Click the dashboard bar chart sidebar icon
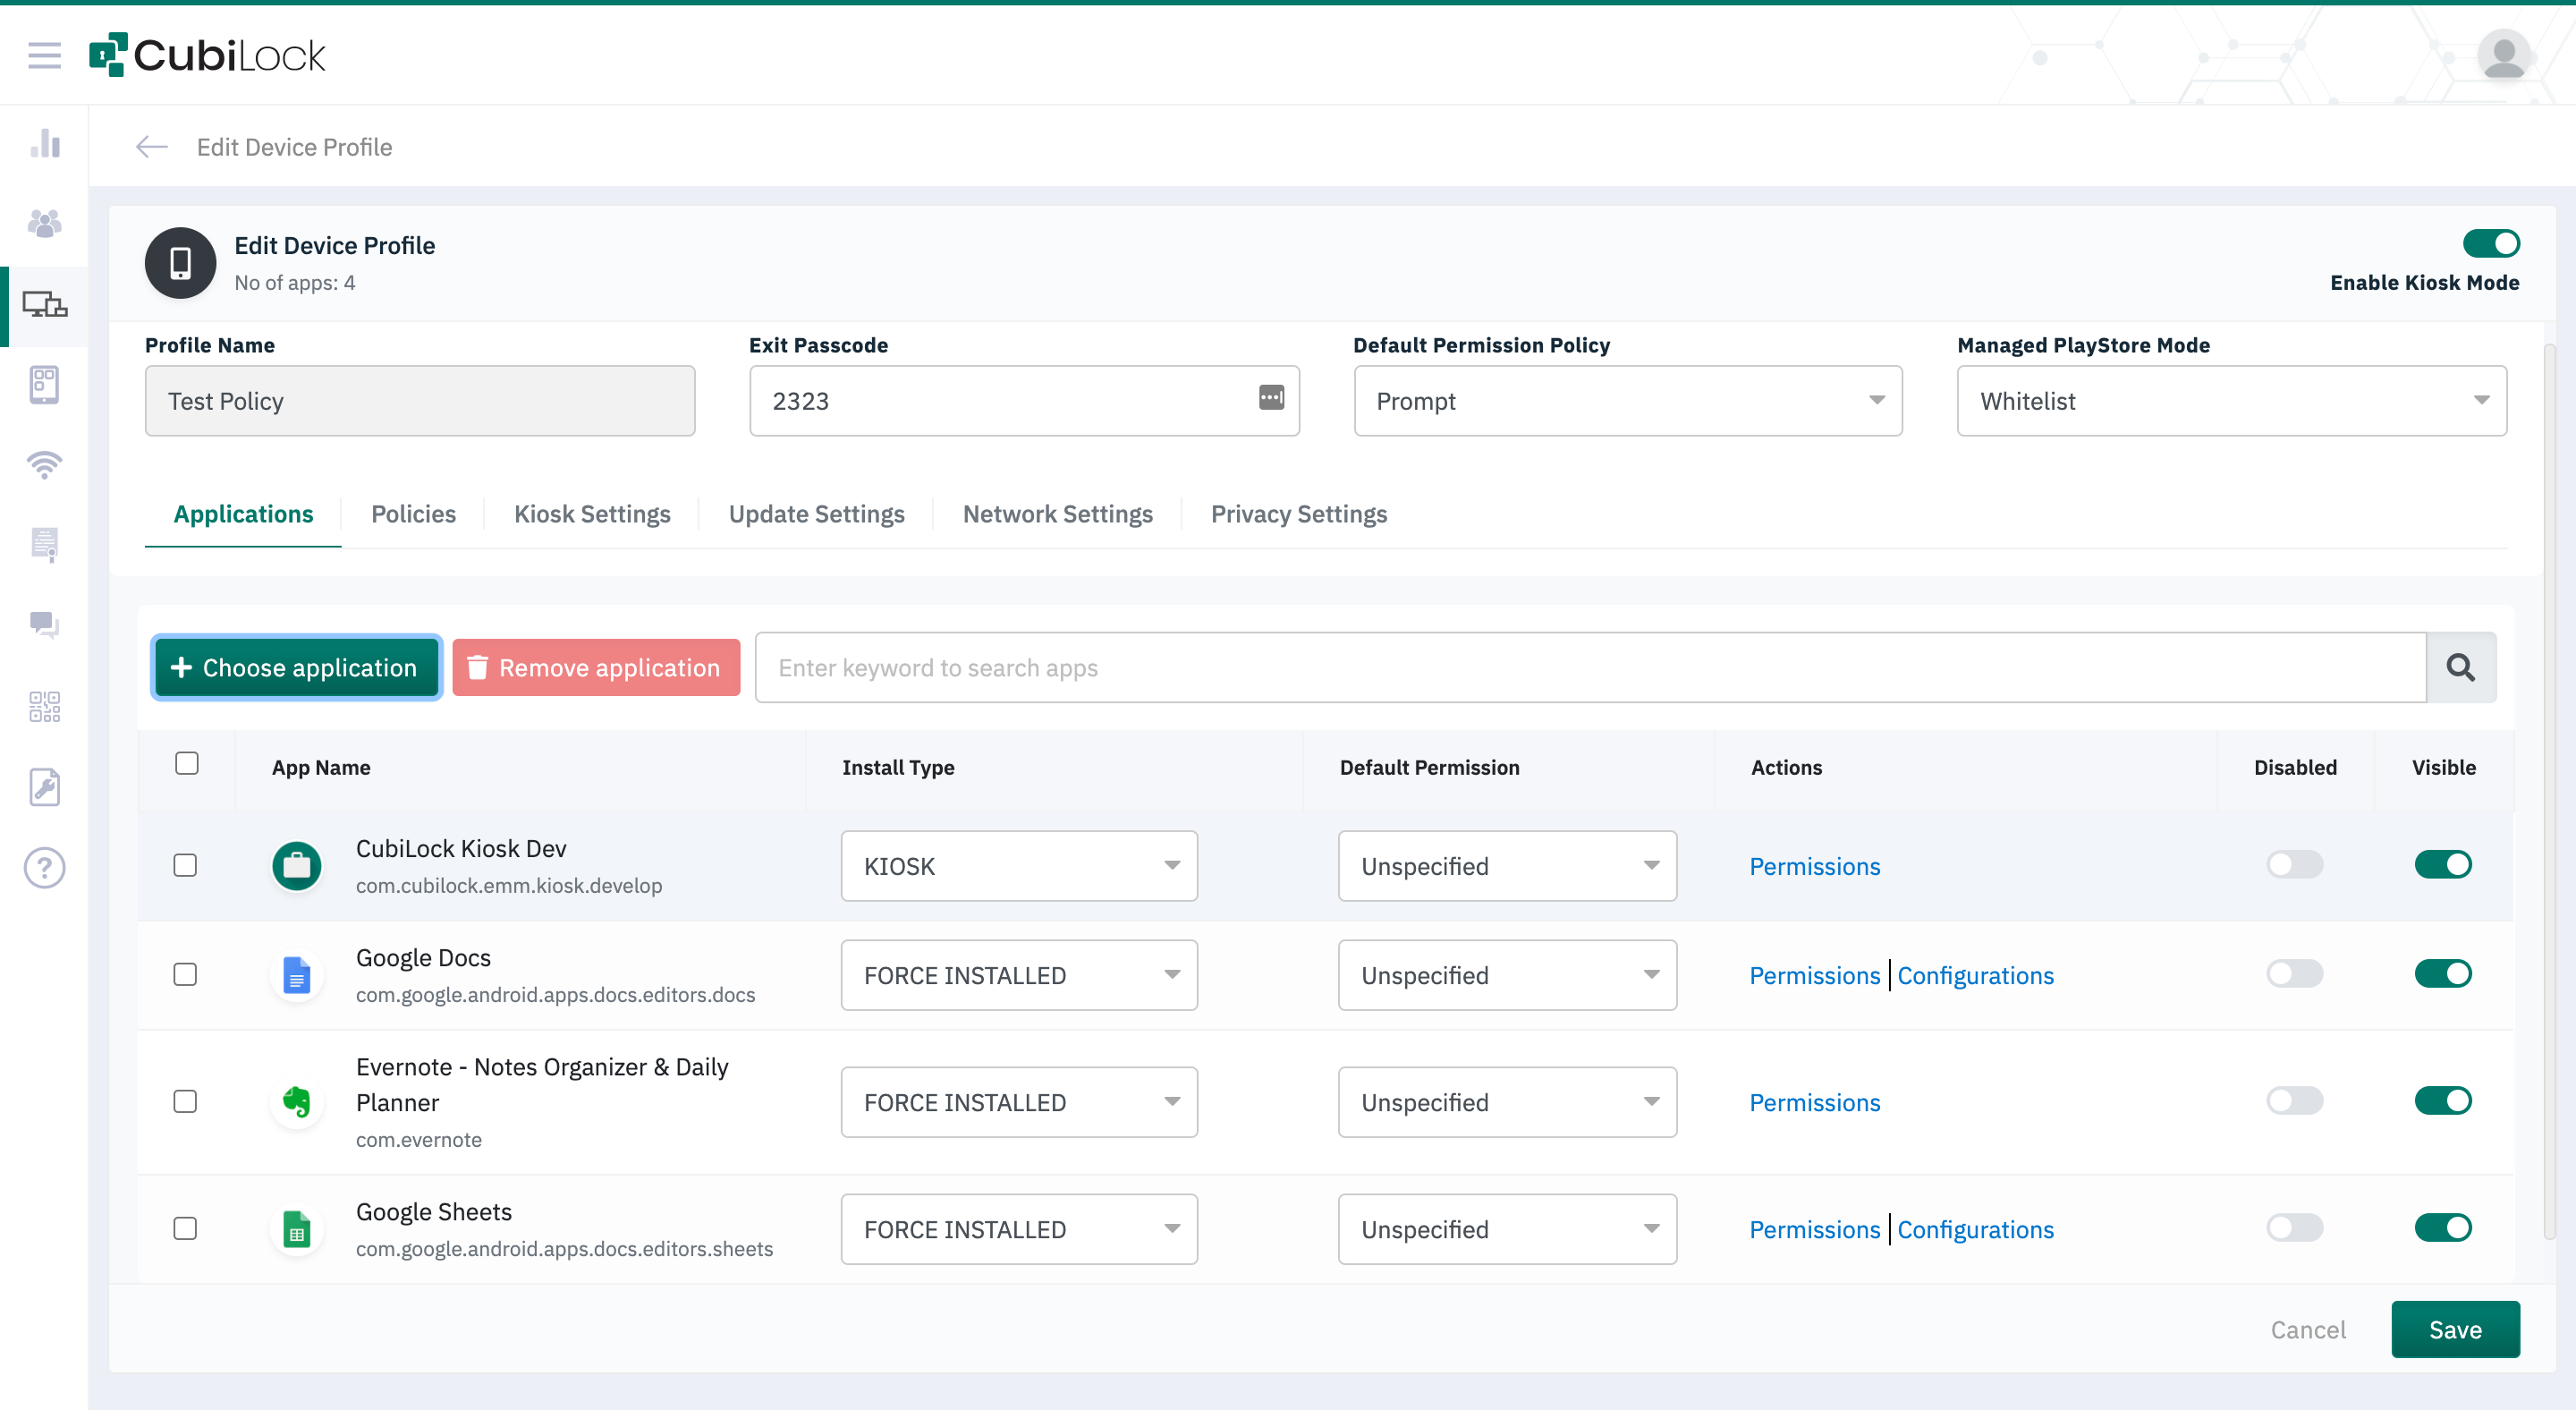Image resolution: width=2576 pixels, height=1410 pixels. [x=45, y=144]
